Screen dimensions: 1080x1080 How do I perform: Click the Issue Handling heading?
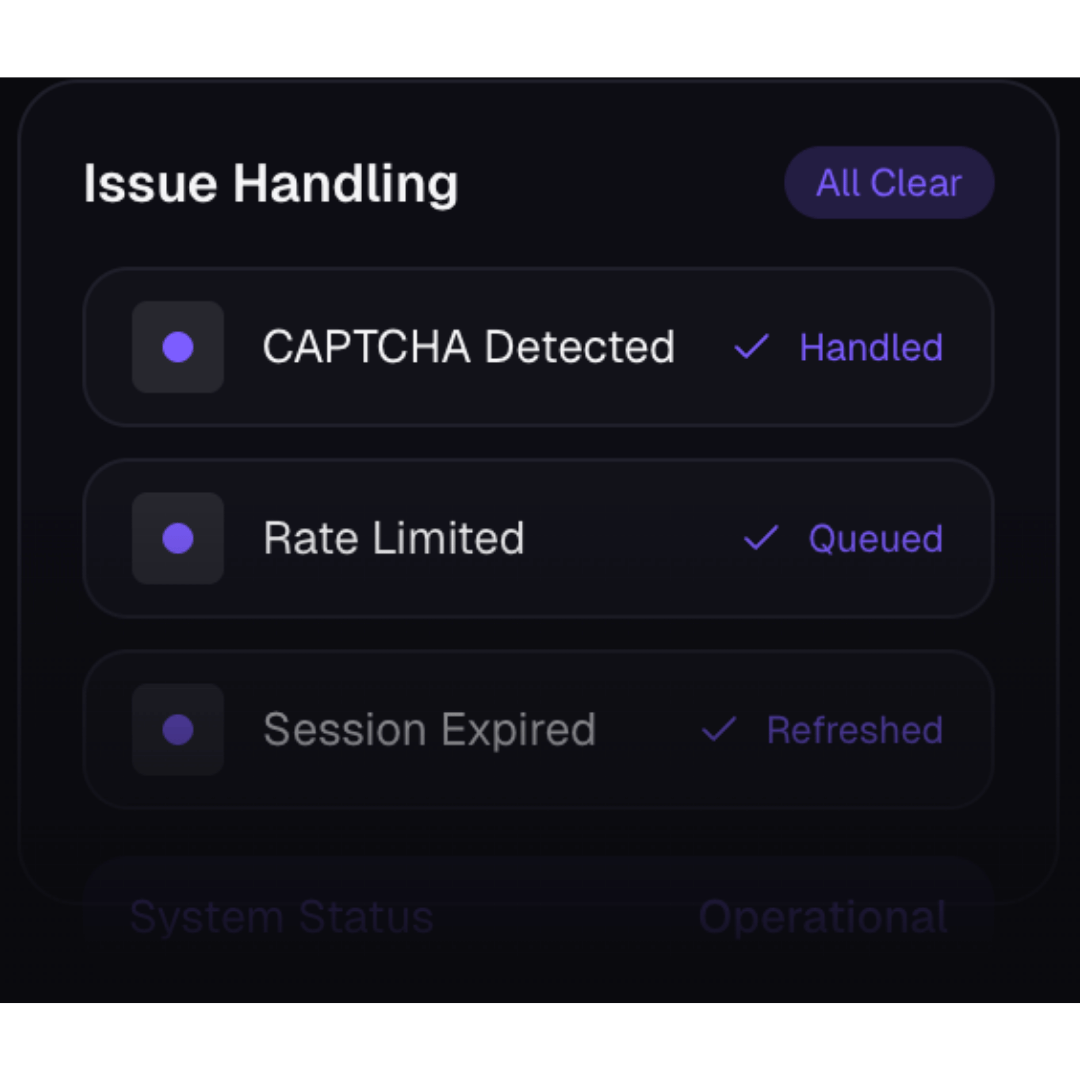pyautogui.click(x=270, y=184)
